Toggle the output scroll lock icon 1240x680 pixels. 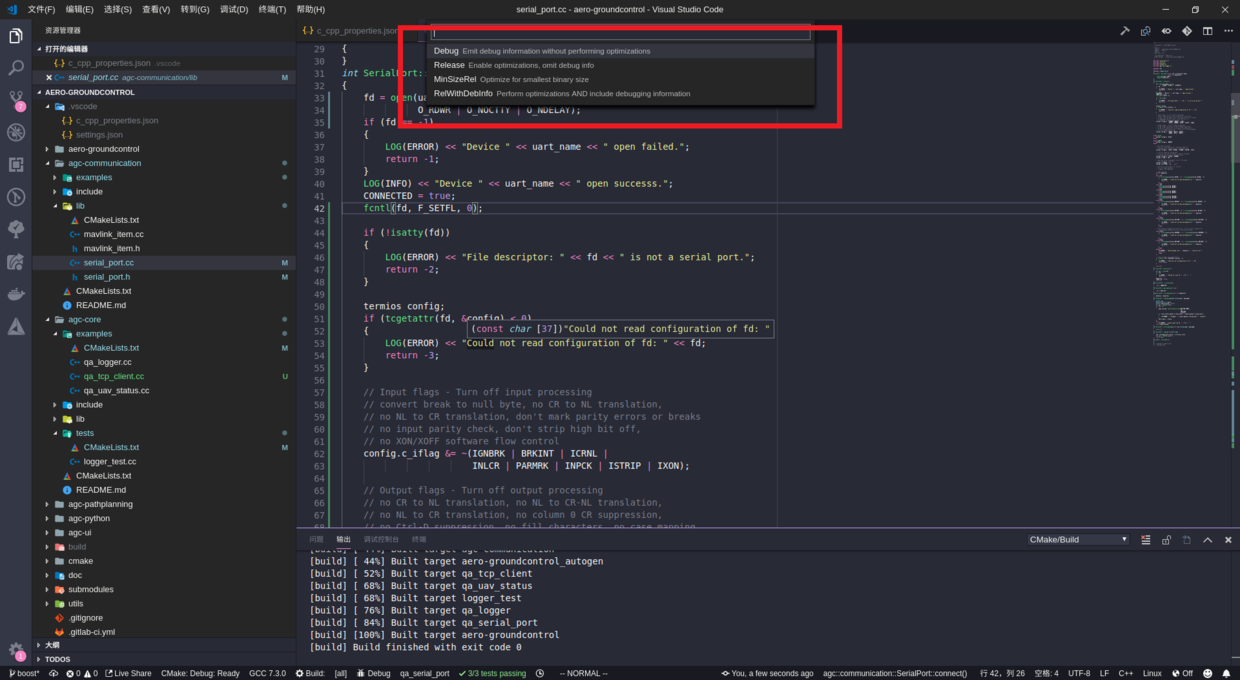click(x=1166, y=540)
